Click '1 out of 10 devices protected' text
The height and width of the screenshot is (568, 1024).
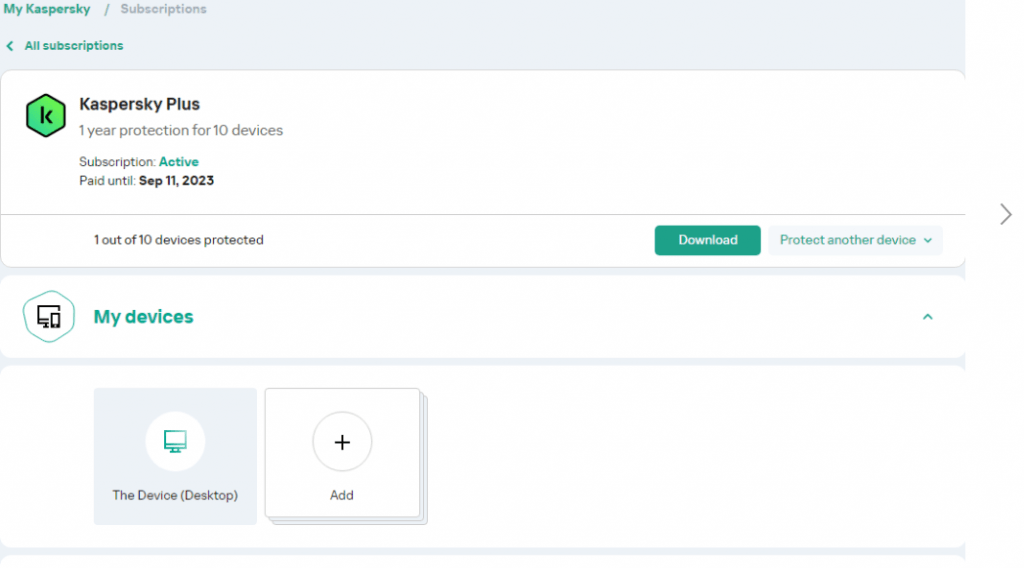179,240
